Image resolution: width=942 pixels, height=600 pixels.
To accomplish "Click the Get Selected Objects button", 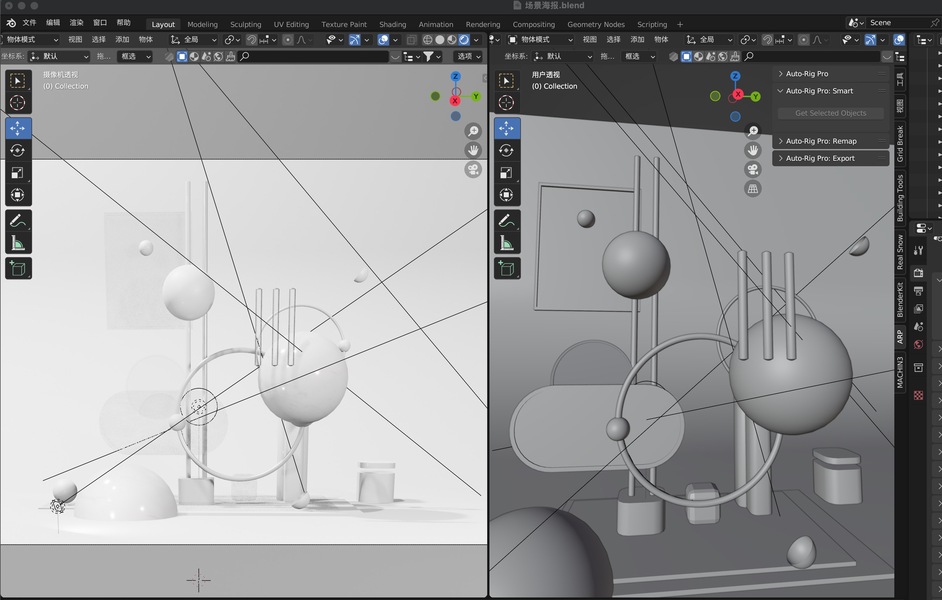I will [x=830, y=113].
